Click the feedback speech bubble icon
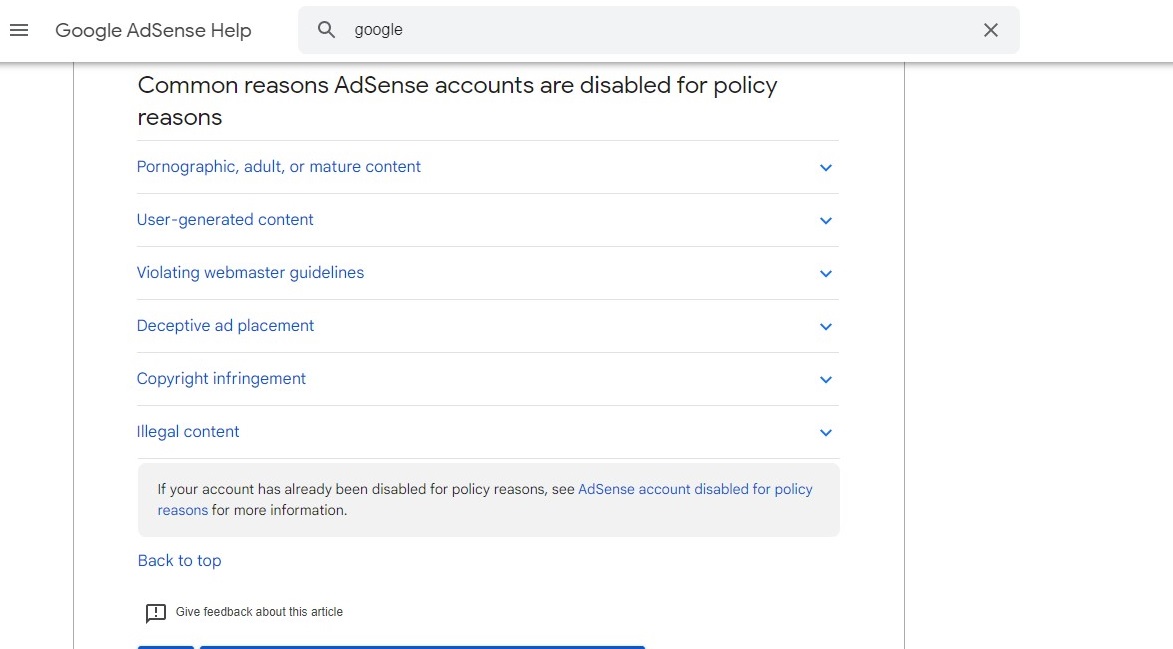 pos(156,613)
